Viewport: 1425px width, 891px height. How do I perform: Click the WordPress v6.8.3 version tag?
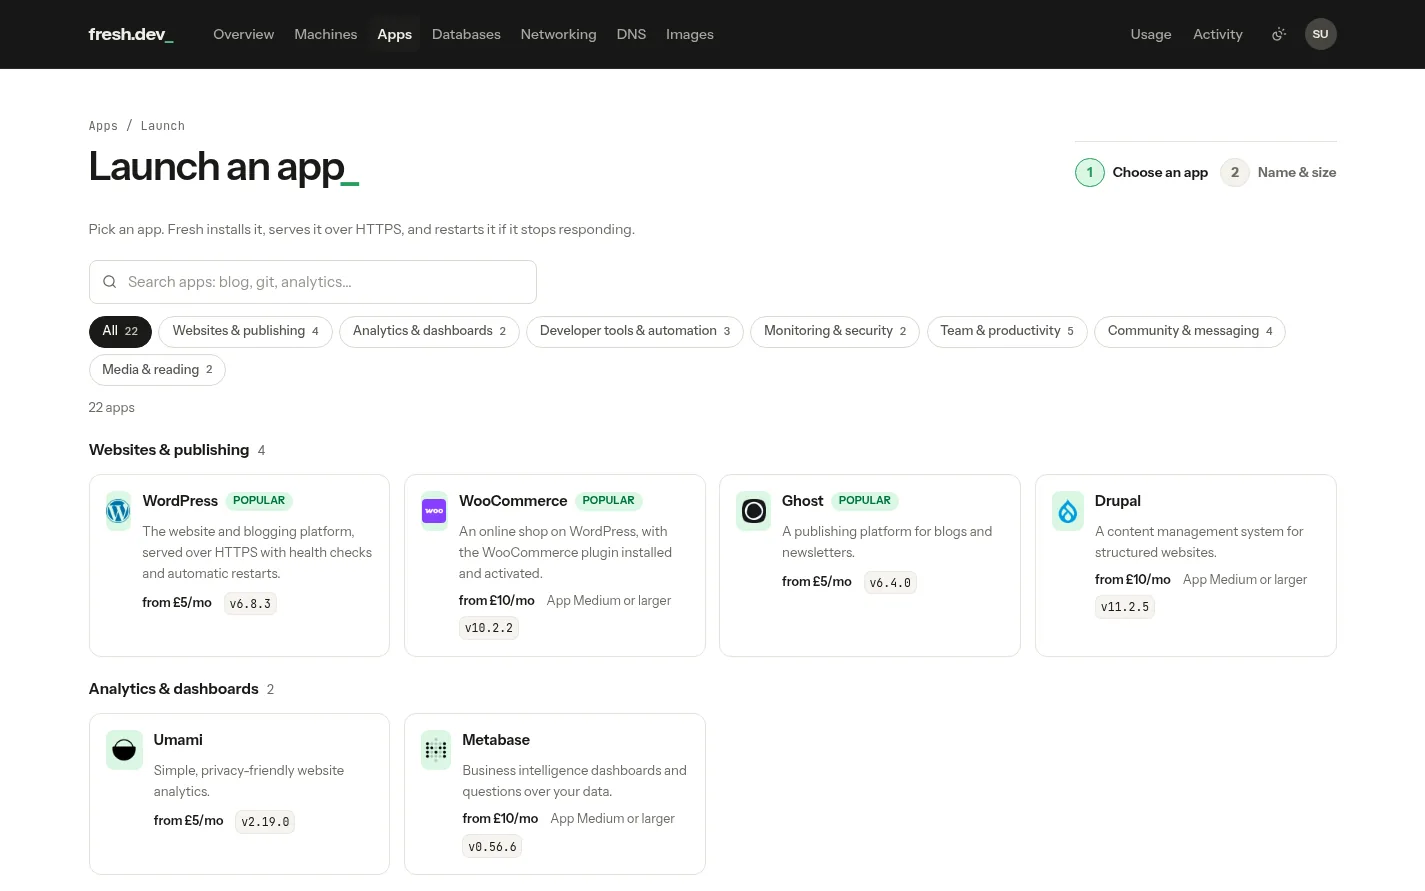250,604
